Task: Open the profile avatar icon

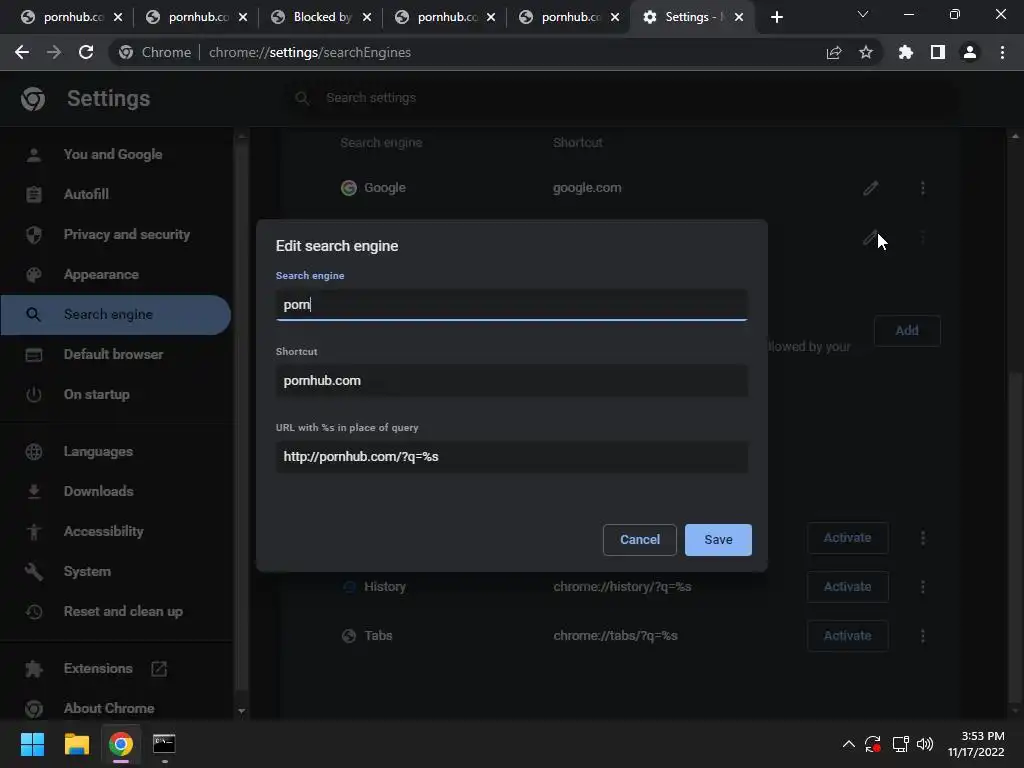Action: coord(970,52)
